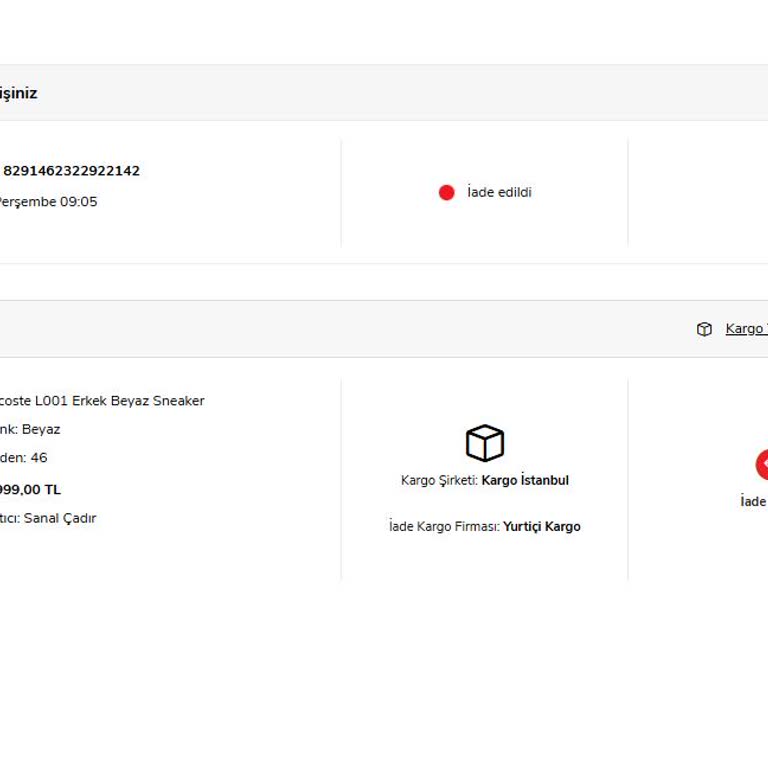Click the Beyaz color value

point(41,429)
